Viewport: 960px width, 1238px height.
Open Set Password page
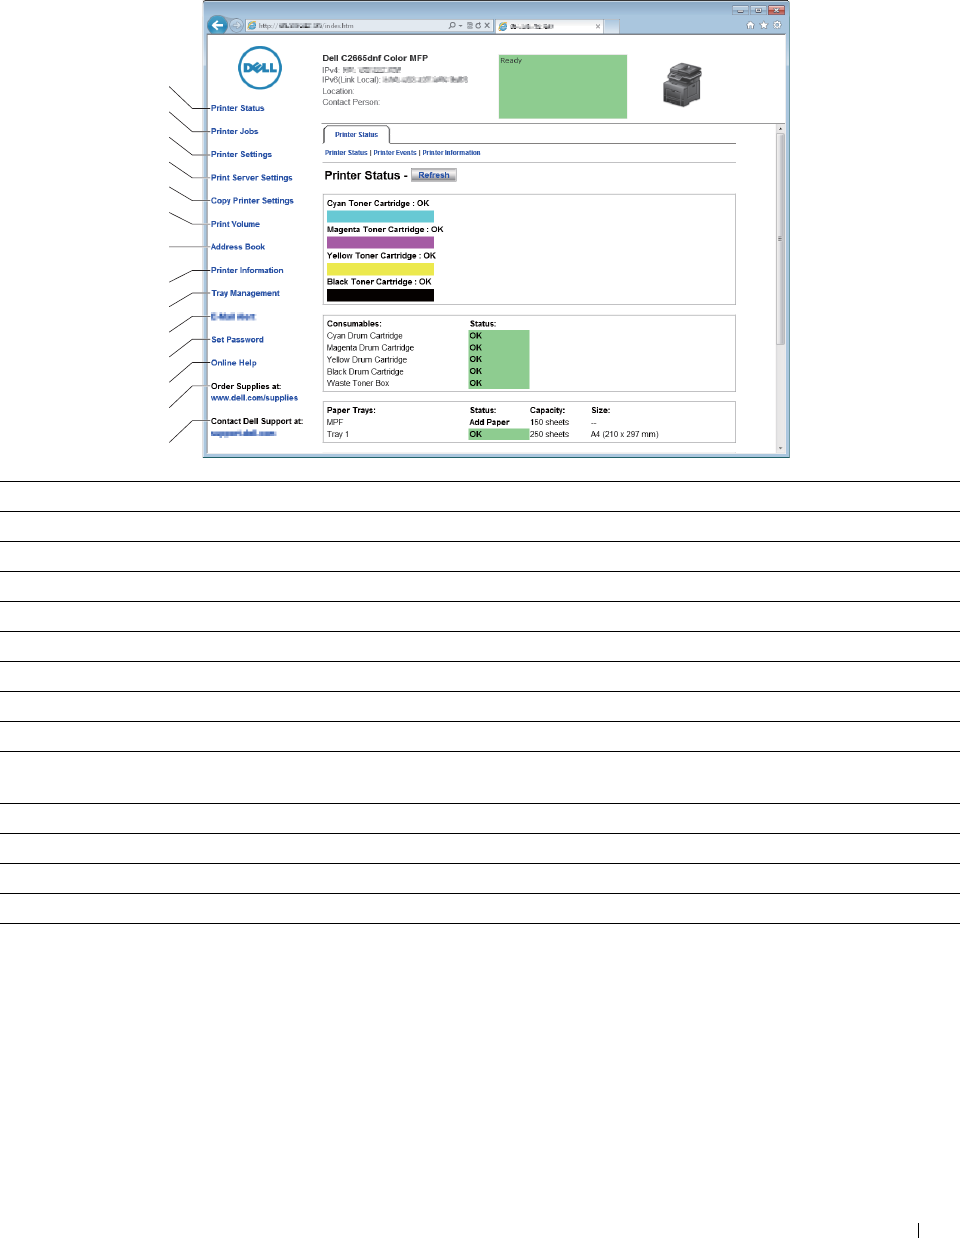pyautogui.click(x=238, y=340)
